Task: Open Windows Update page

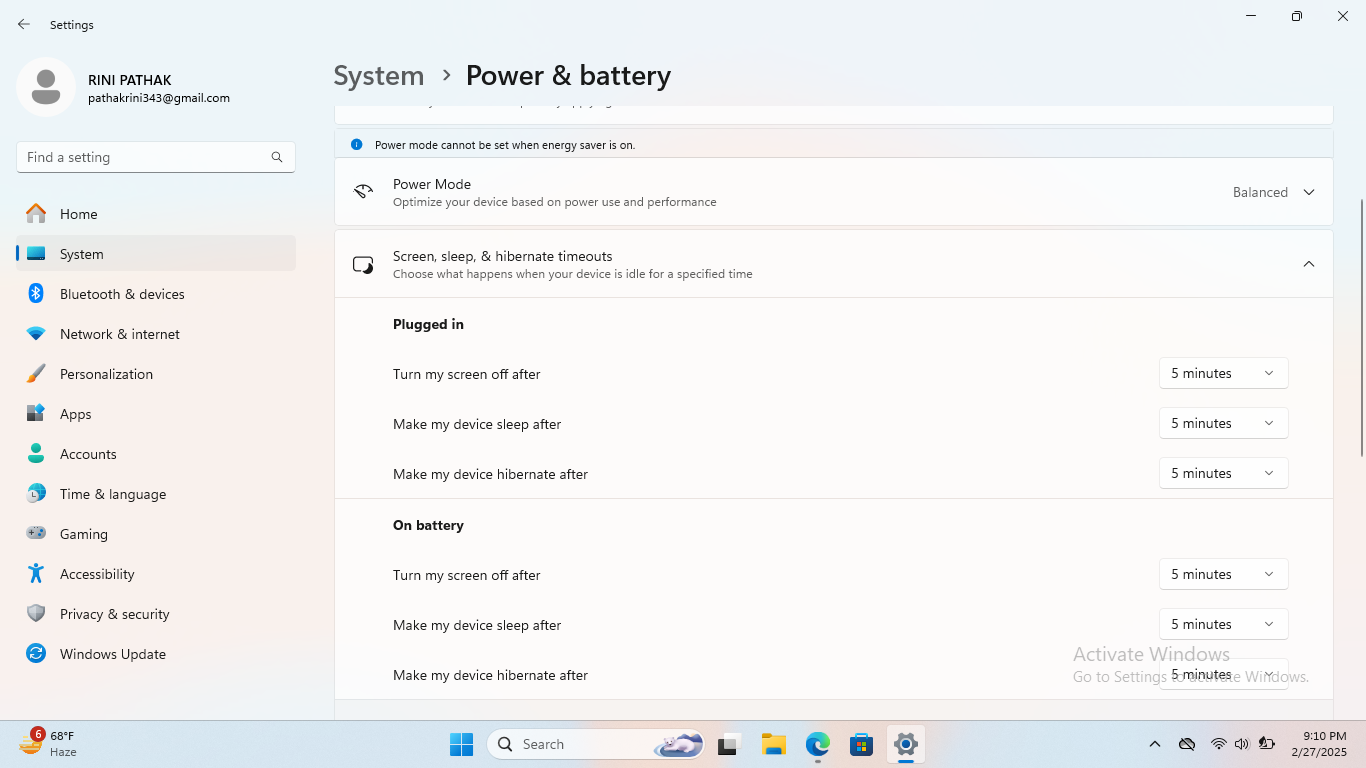Action: 113,654
